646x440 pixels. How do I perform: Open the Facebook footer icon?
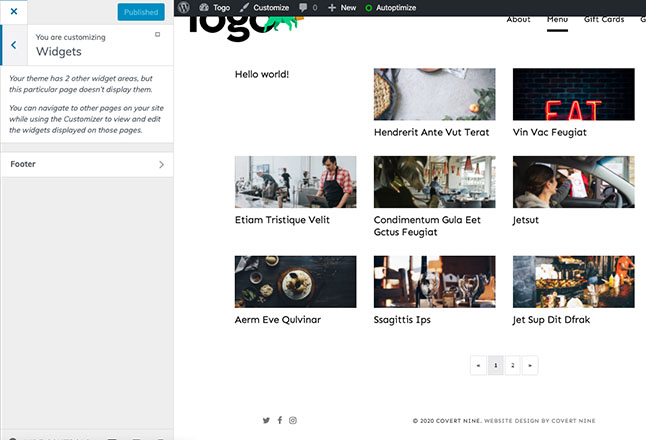280,420
